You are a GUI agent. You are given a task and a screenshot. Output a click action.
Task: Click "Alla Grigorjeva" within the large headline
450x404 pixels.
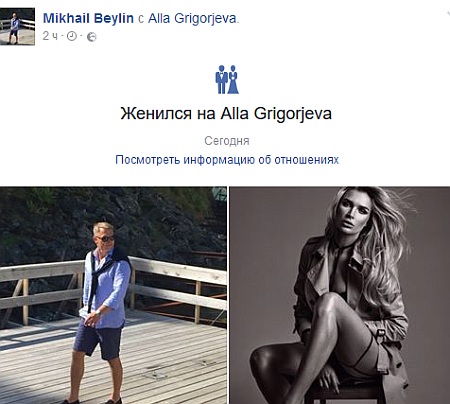(x=276, y=114)
